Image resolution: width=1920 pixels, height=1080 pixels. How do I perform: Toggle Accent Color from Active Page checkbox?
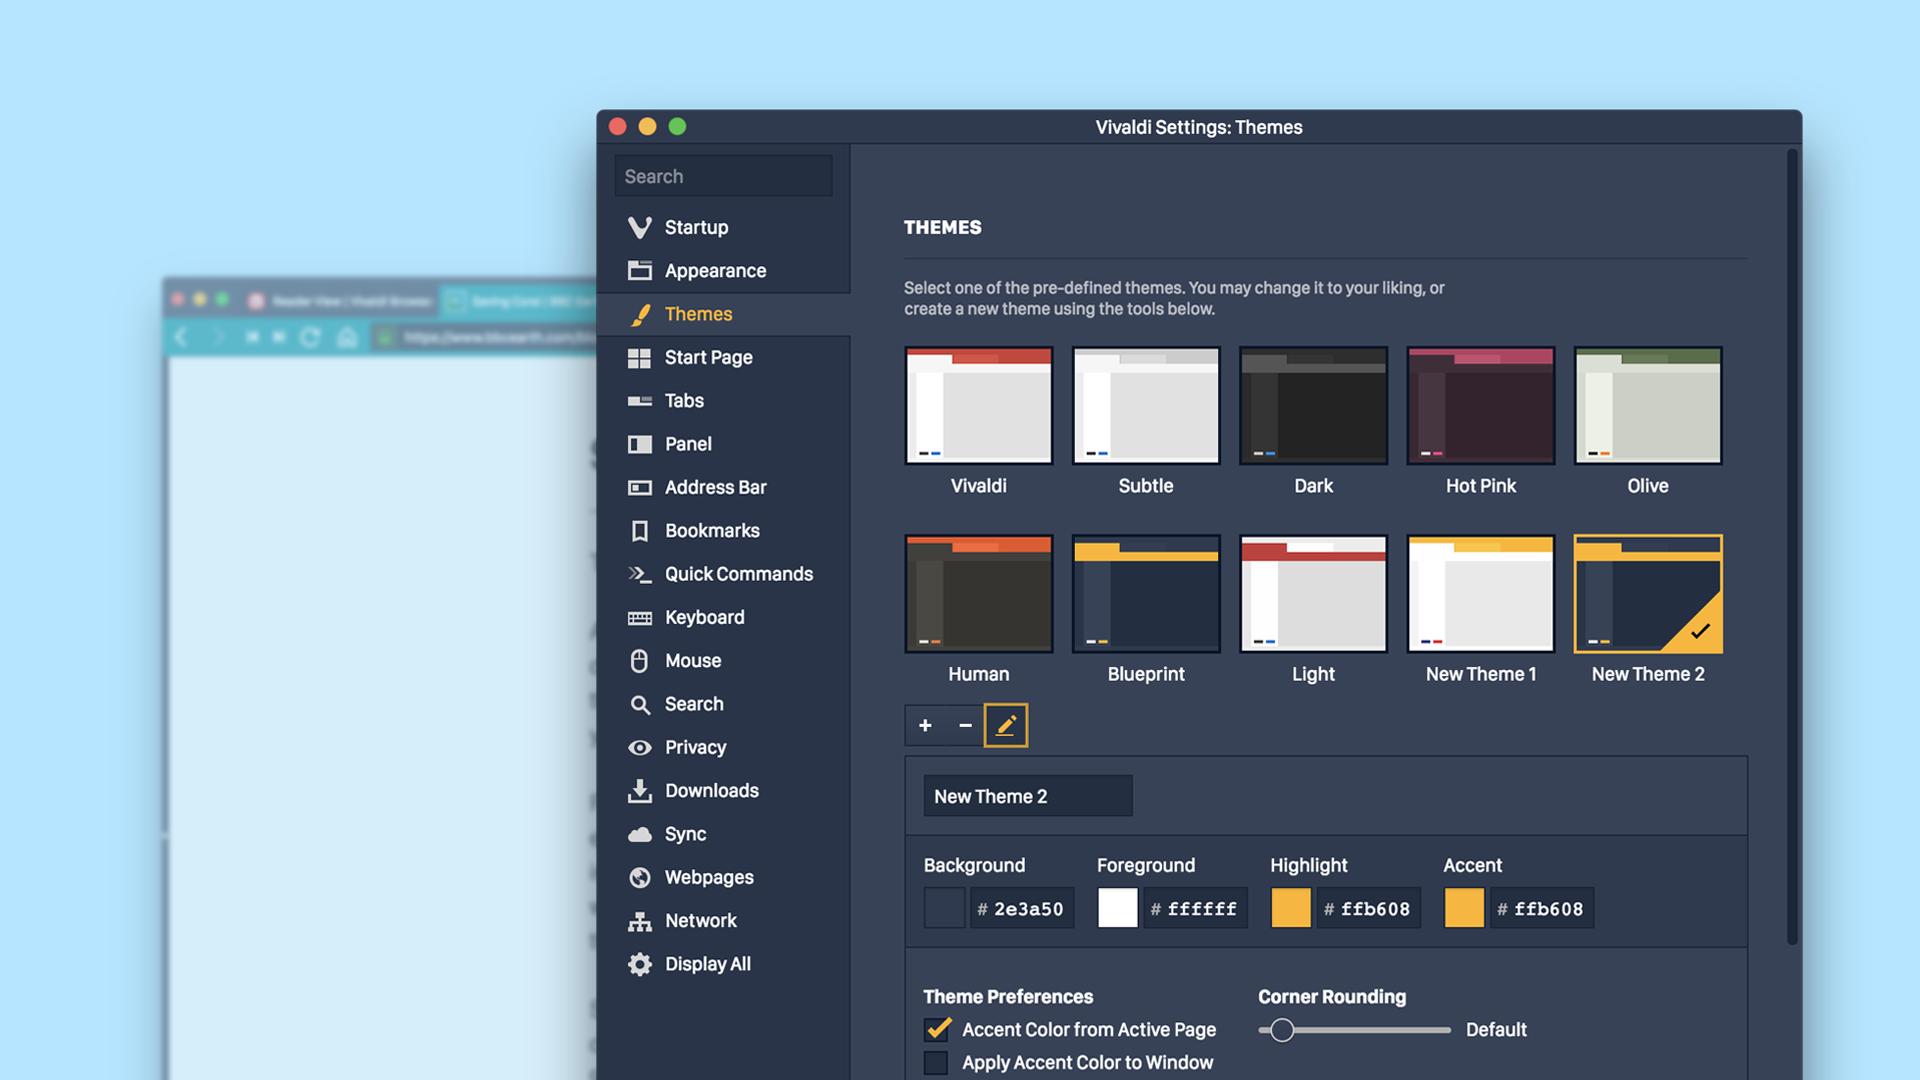click(x=937, y=1029)
